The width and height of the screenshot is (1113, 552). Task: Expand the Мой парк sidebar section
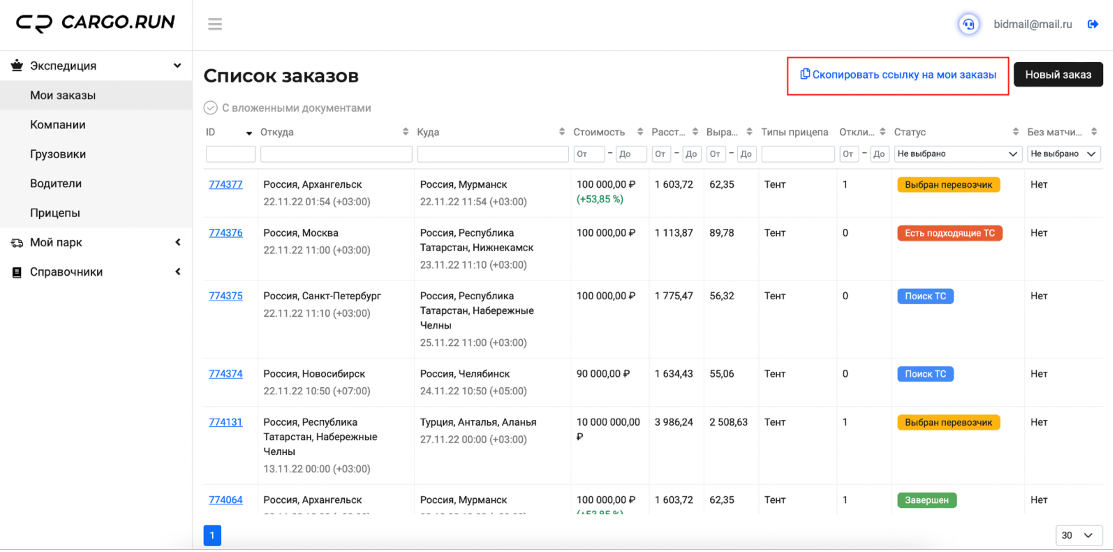tap(96, 243)
